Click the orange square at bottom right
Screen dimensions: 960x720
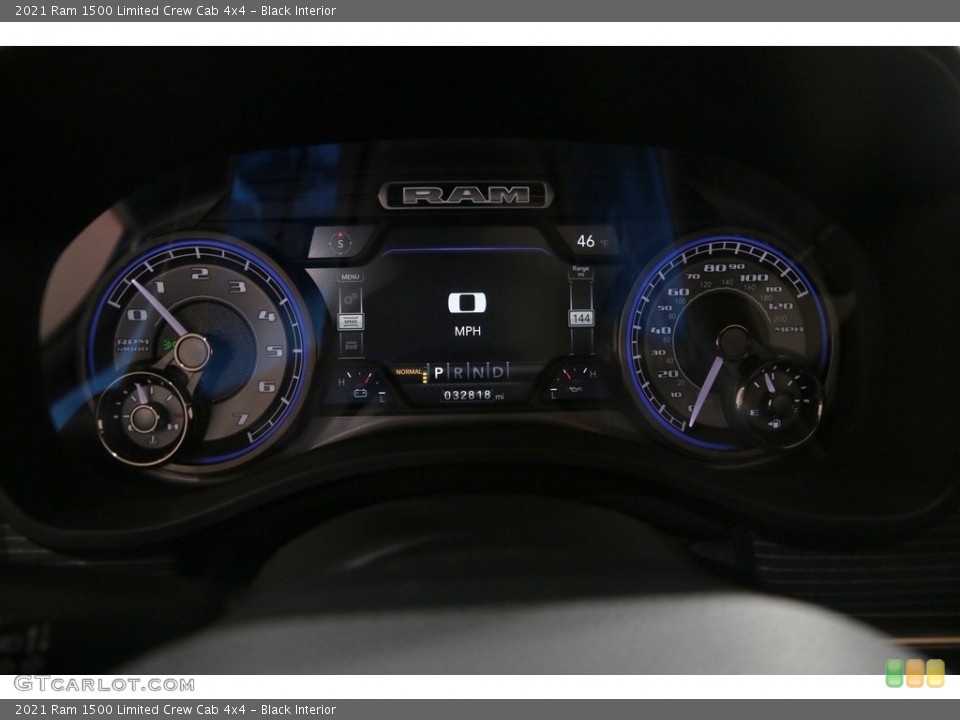(915, 673)
